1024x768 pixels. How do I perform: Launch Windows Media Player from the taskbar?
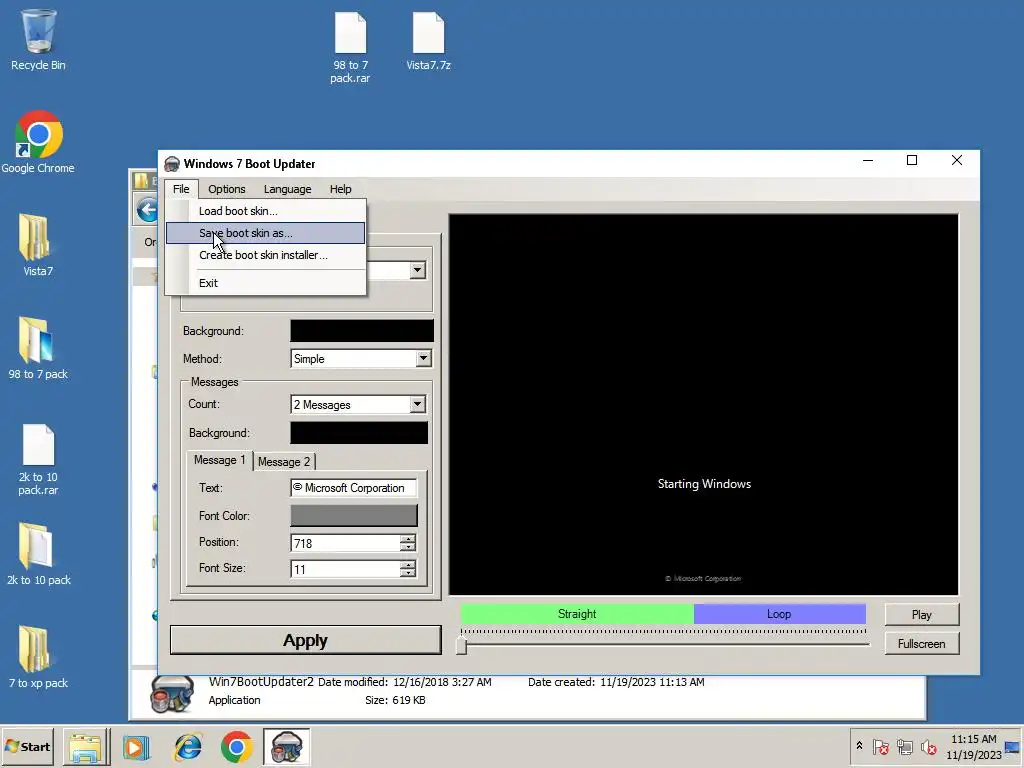pos(136,746)
